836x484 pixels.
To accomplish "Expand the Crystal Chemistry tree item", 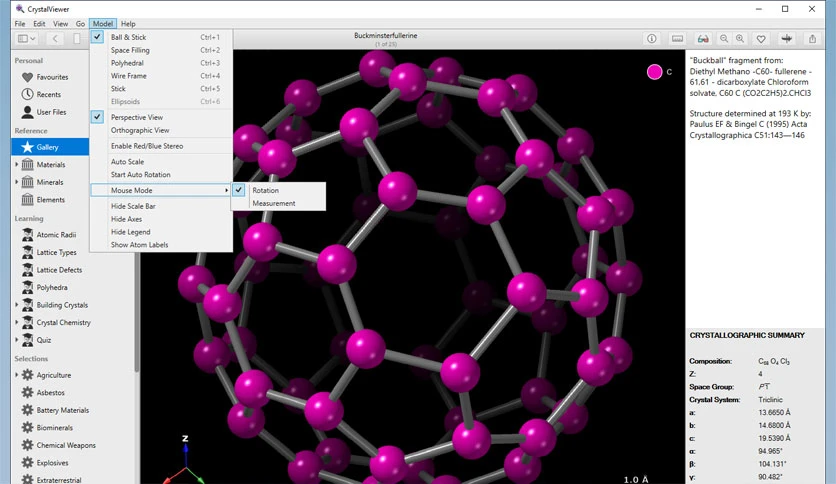I will (x=17, y=322).
